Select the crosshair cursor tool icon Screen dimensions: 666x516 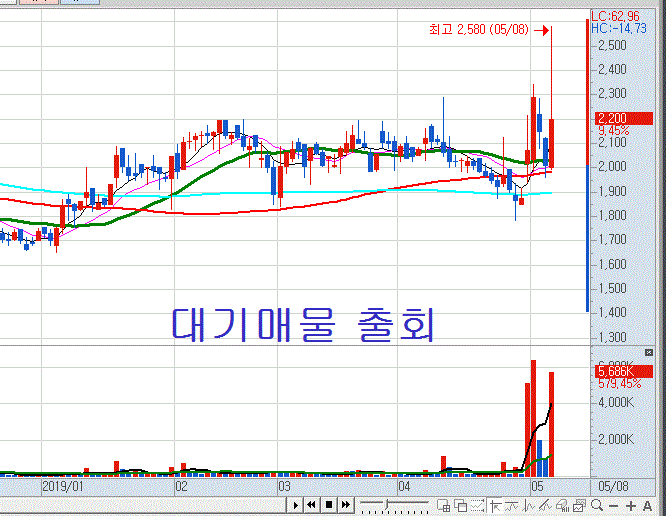[495, 505]
